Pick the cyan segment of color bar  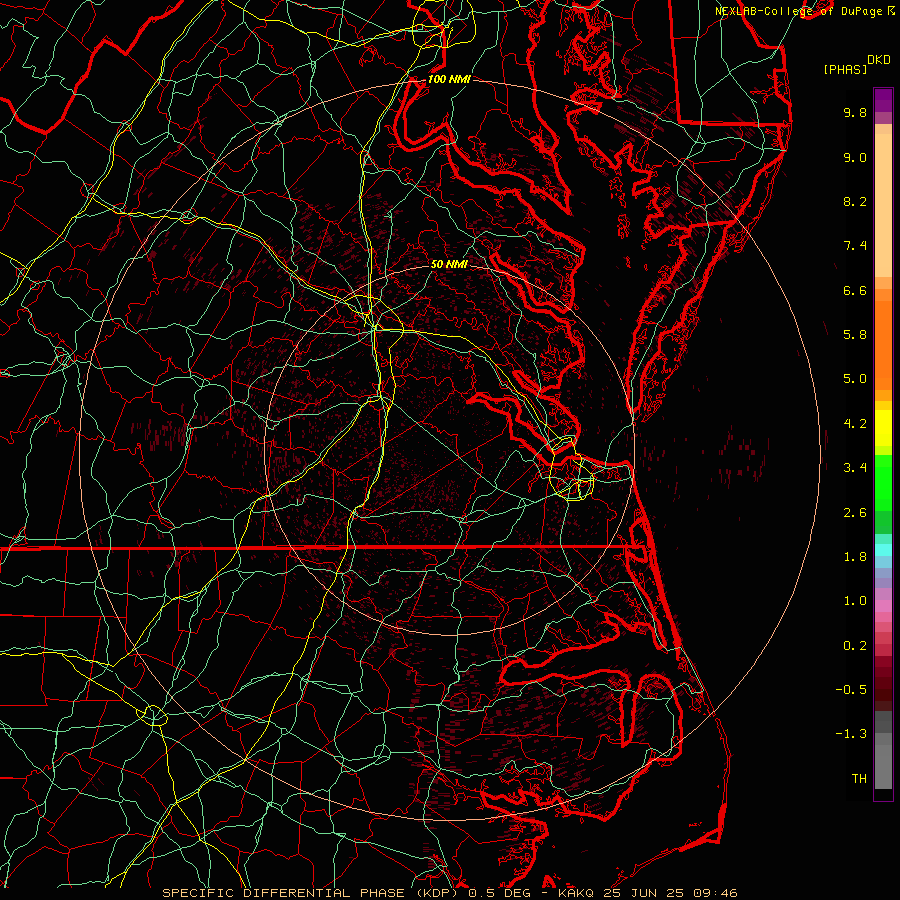coord(883,550)
